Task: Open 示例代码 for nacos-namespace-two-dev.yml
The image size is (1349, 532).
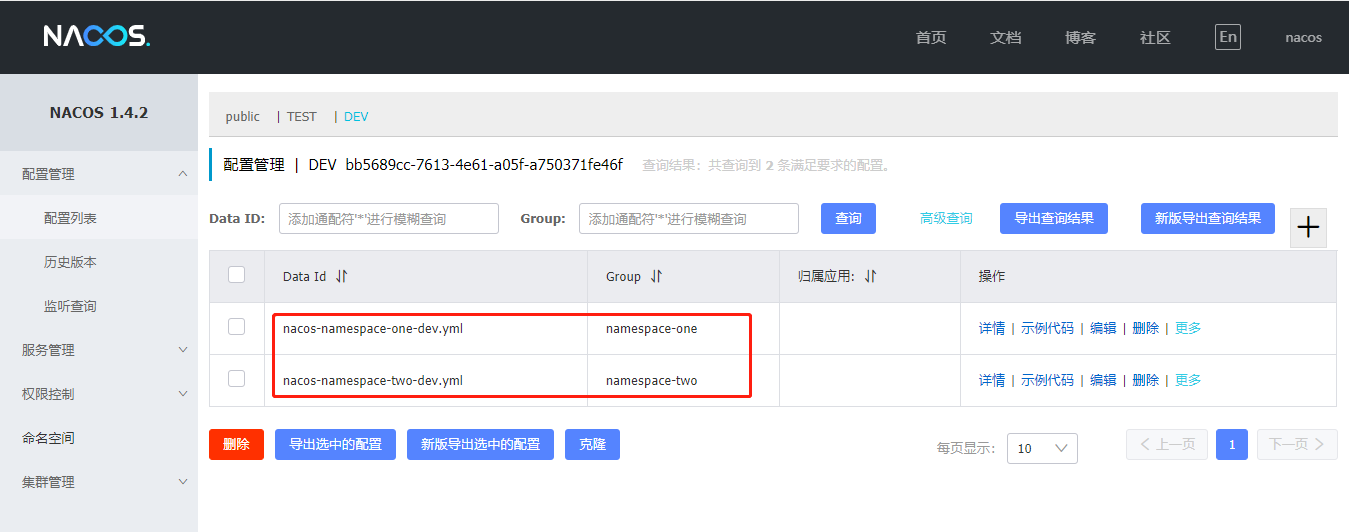Action: click(x=1047, y=380)
